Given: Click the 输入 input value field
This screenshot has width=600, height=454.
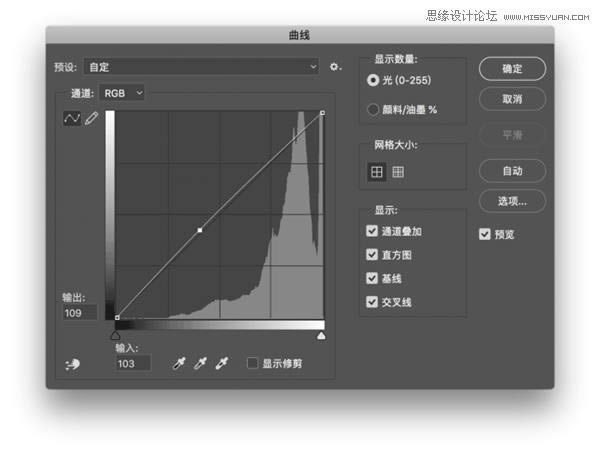Looking at the screenshot, I should 133,363.
